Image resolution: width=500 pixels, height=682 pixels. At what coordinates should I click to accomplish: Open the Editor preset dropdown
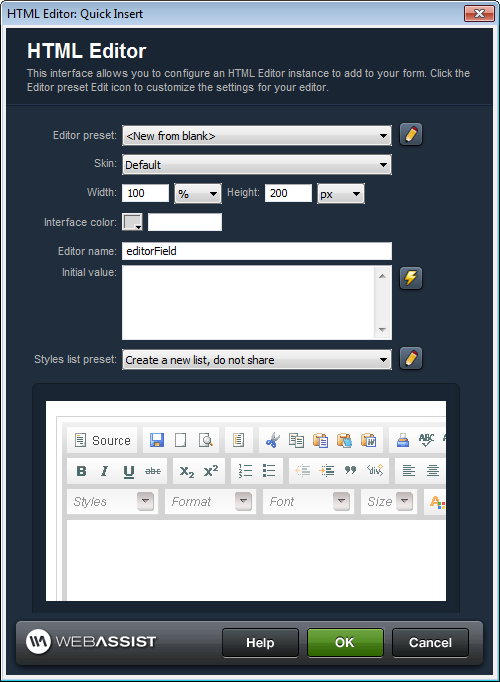tap(257, 136)
